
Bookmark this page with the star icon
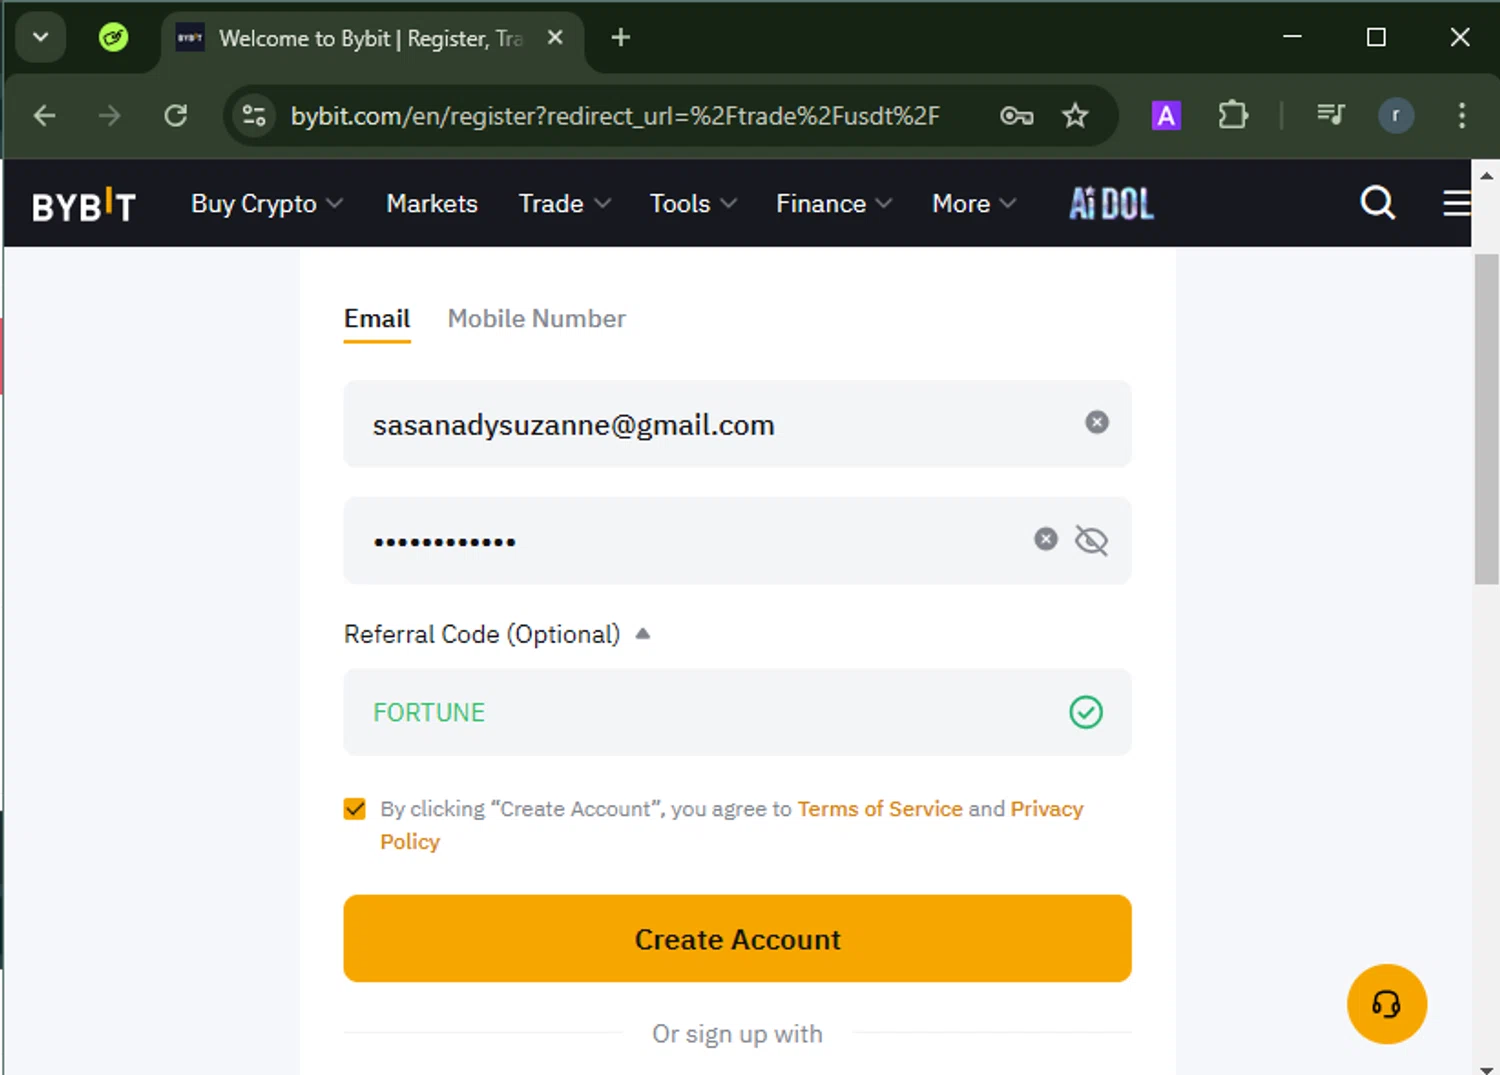(1075, 116)
